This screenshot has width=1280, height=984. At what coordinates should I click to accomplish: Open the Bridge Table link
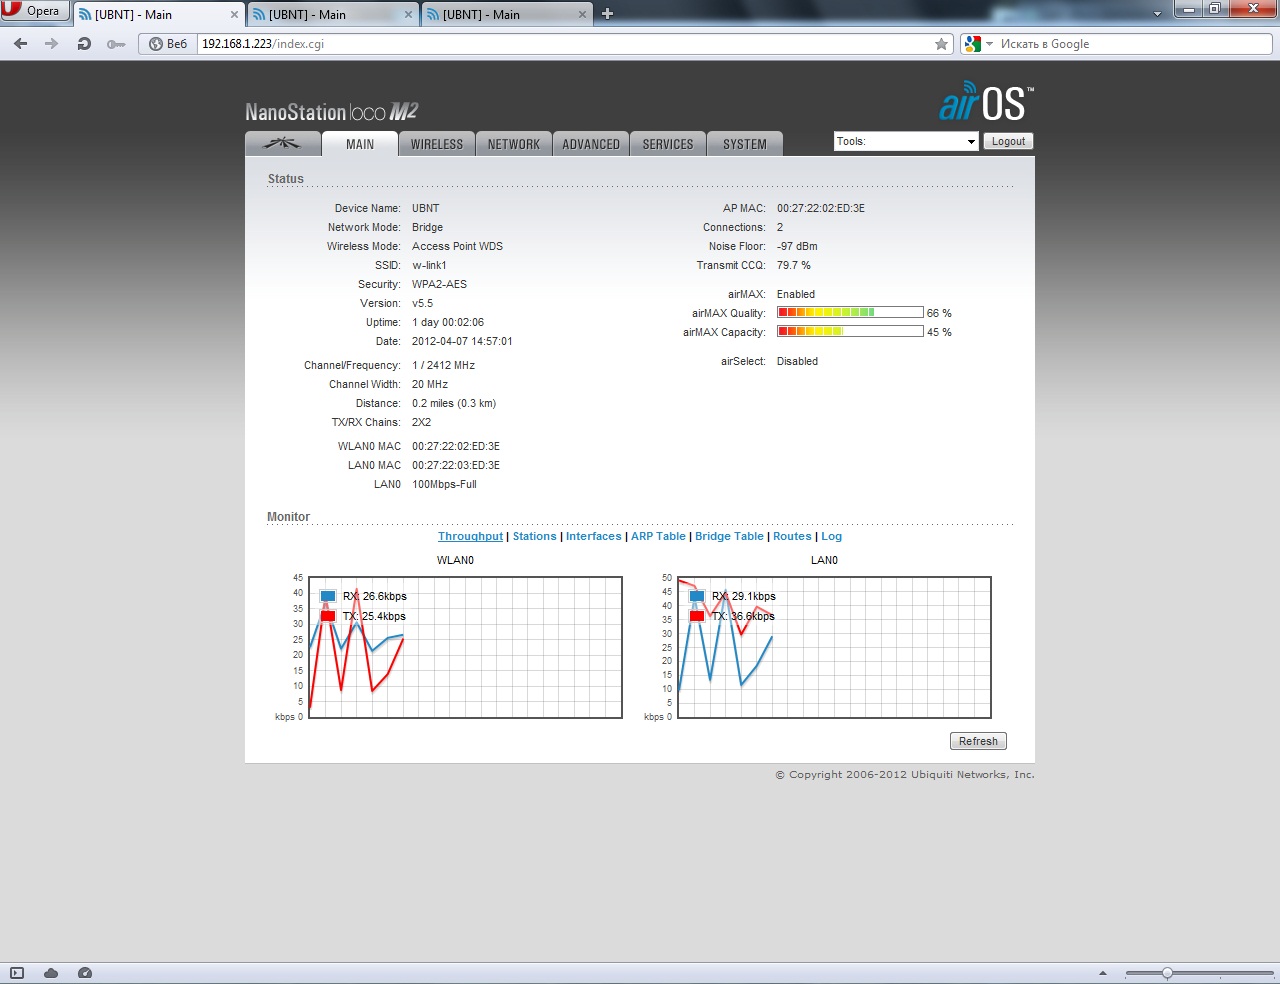(x=729, y=537)
